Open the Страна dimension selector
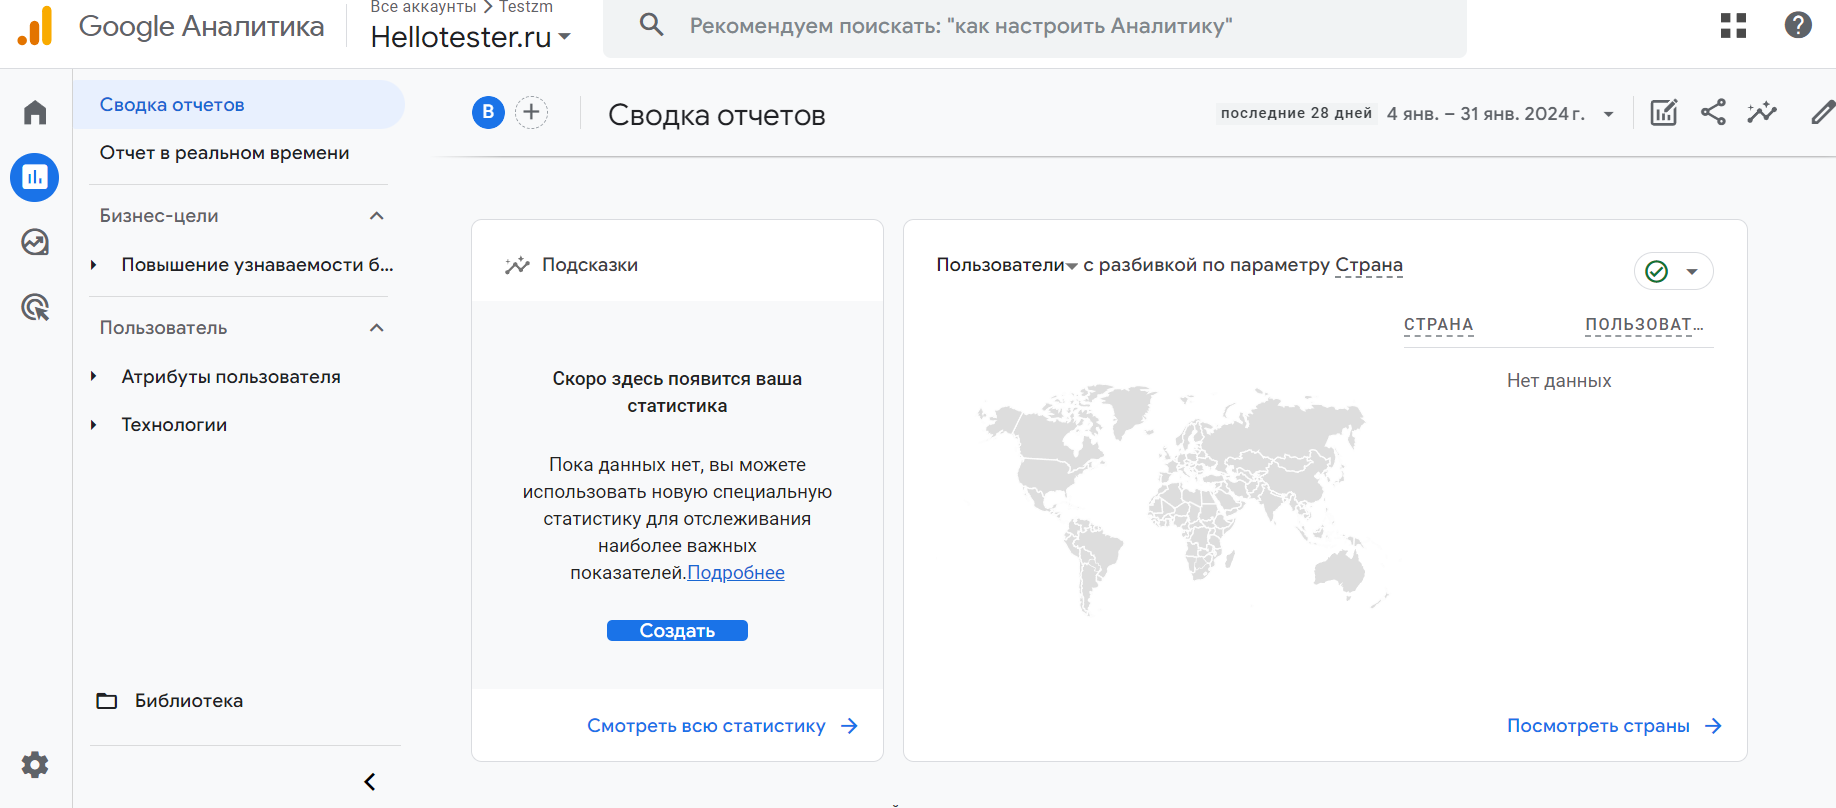Image resolution: width=1836 pixels, height=808 pixels. 1369,265
